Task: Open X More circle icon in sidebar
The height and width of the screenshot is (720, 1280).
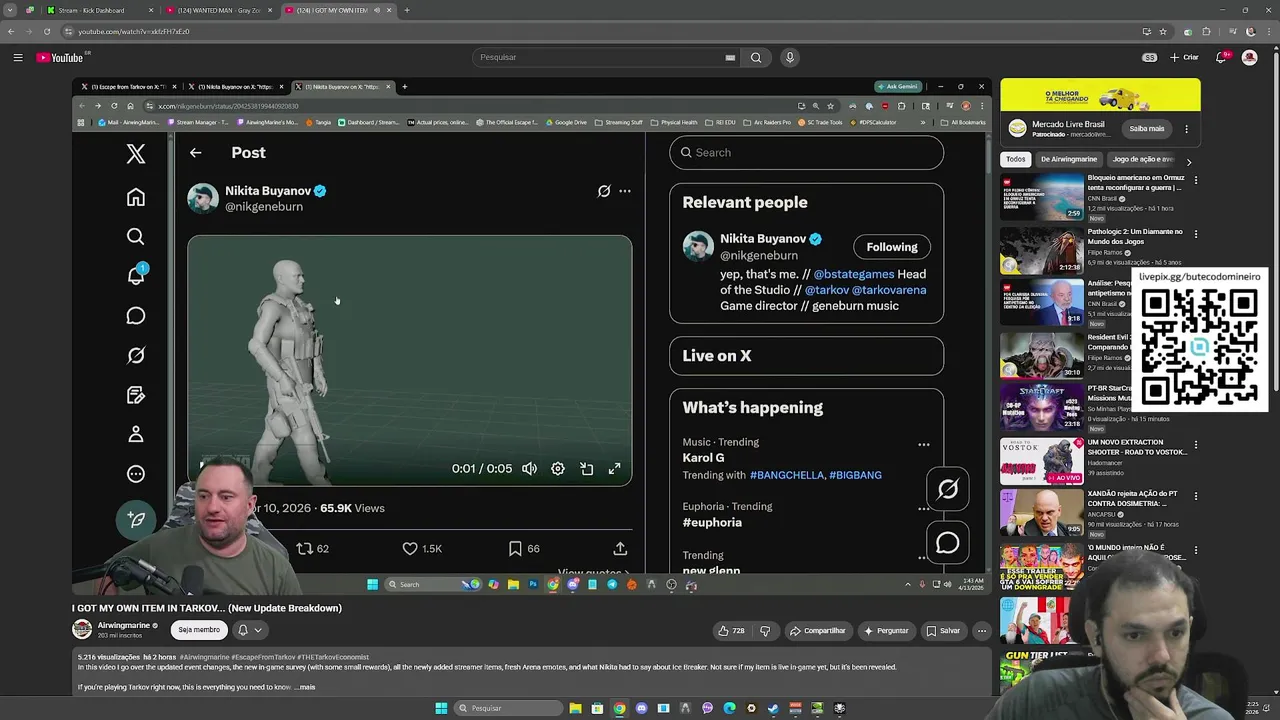Action: 136,474
